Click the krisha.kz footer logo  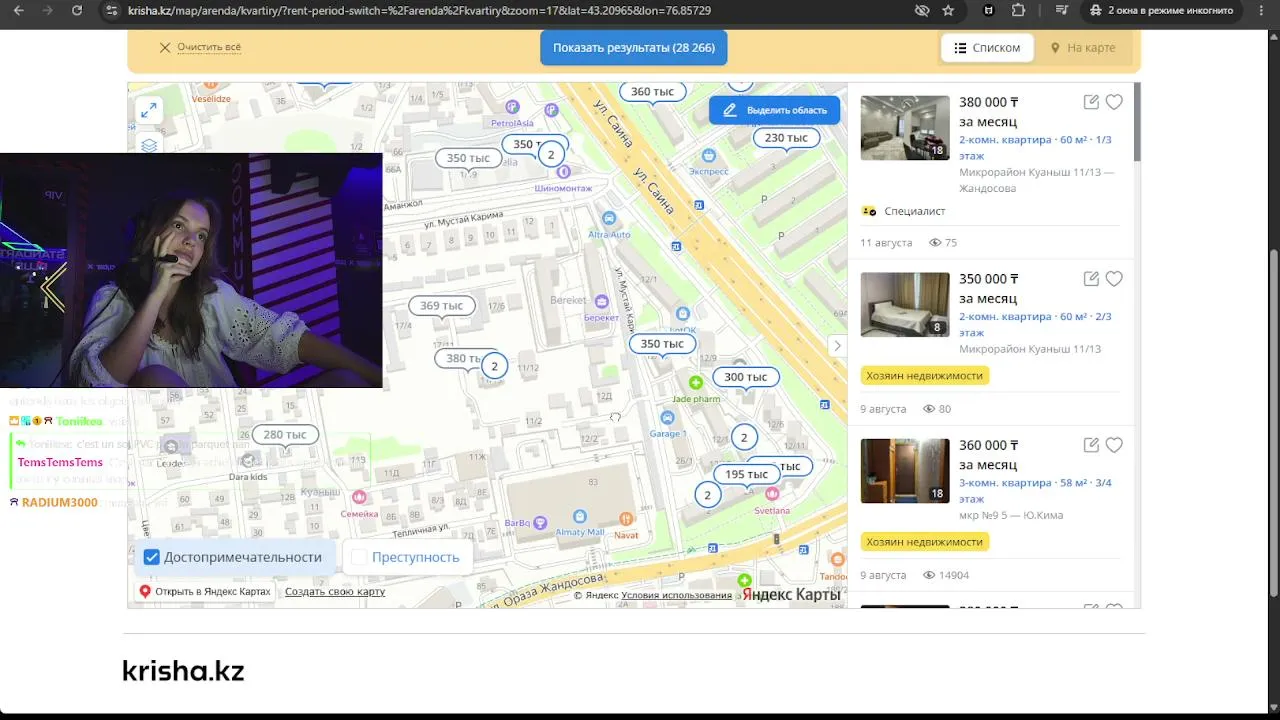183,670
